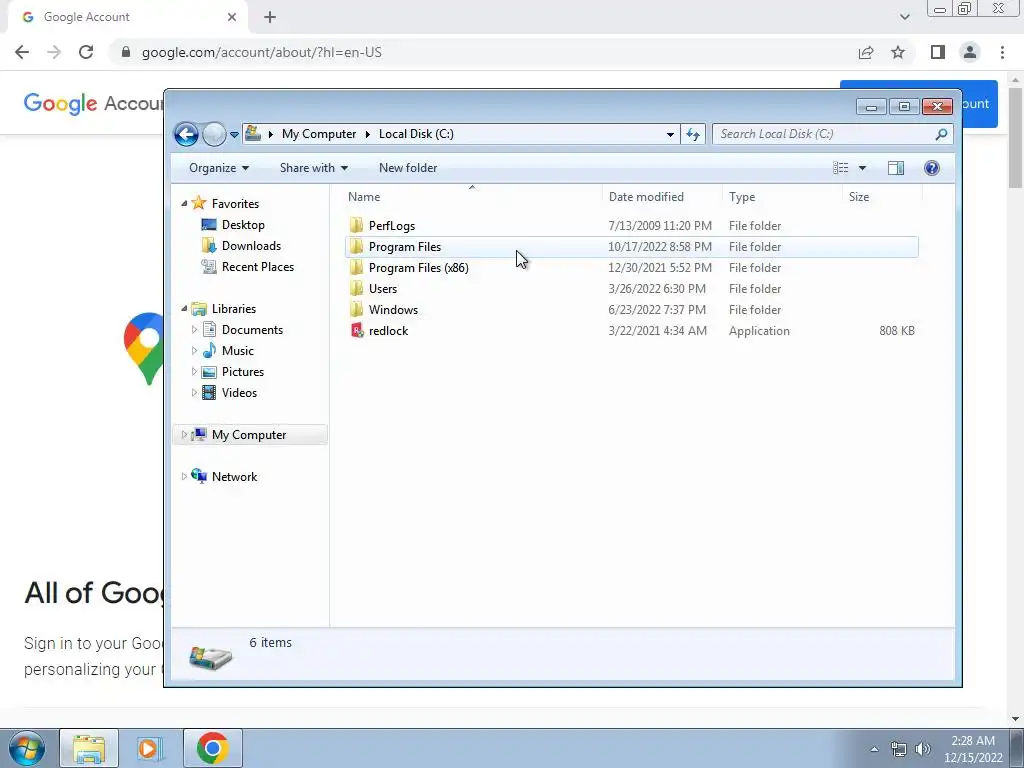Bookmark this page with the star icon
Image resolution: width=1024 pixels, height=768 pixels.
click(898, 52)
